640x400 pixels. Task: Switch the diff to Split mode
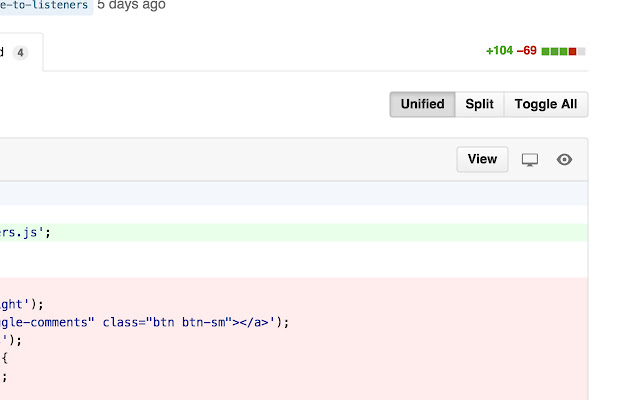point(480,104)
